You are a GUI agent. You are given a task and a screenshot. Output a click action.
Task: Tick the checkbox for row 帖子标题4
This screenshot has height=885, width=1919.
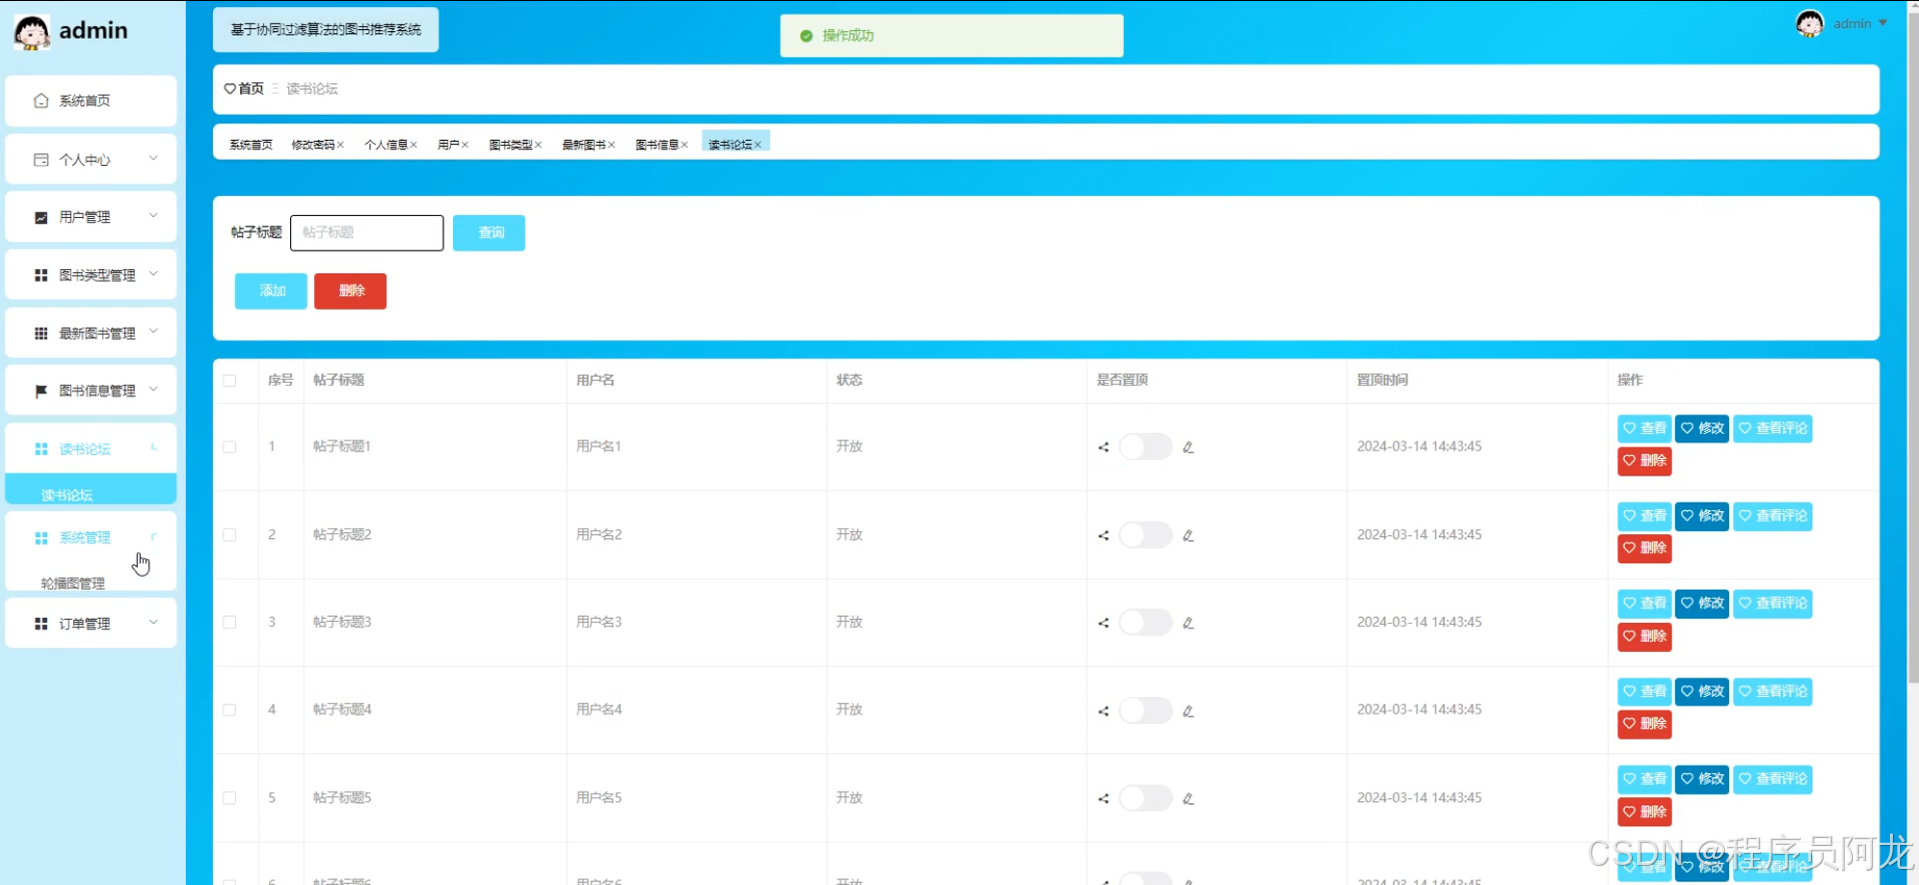[230, 710]
